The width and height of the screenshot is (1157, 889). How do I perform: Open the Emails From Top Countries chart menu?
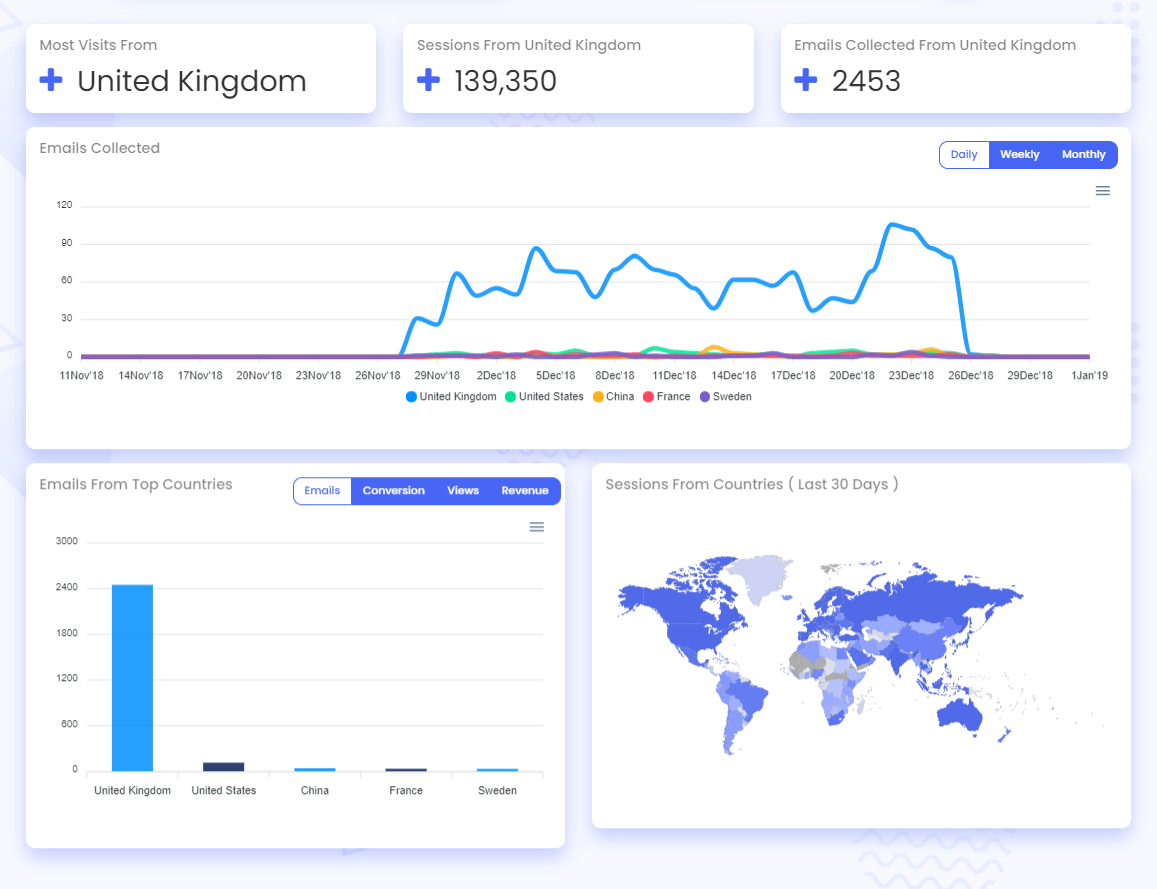(536, 526)
